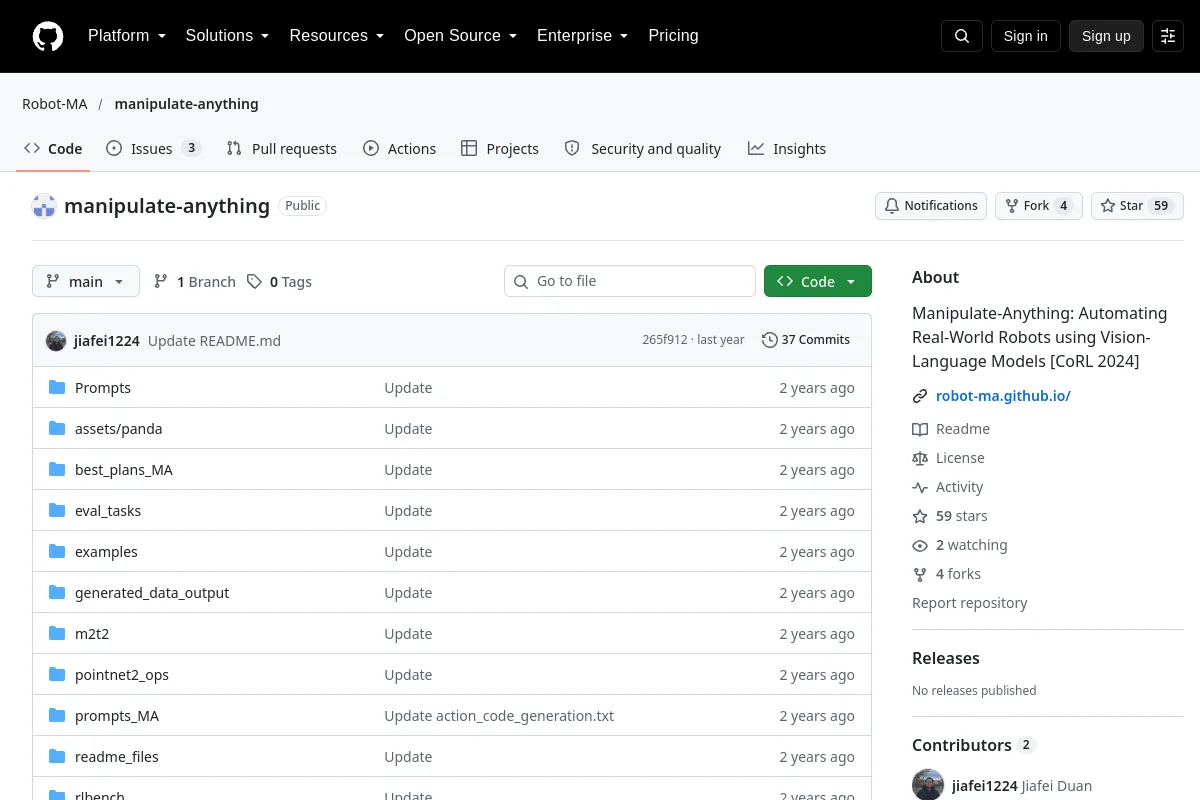Open the green Code dropdown button

[x=818, y=282]
